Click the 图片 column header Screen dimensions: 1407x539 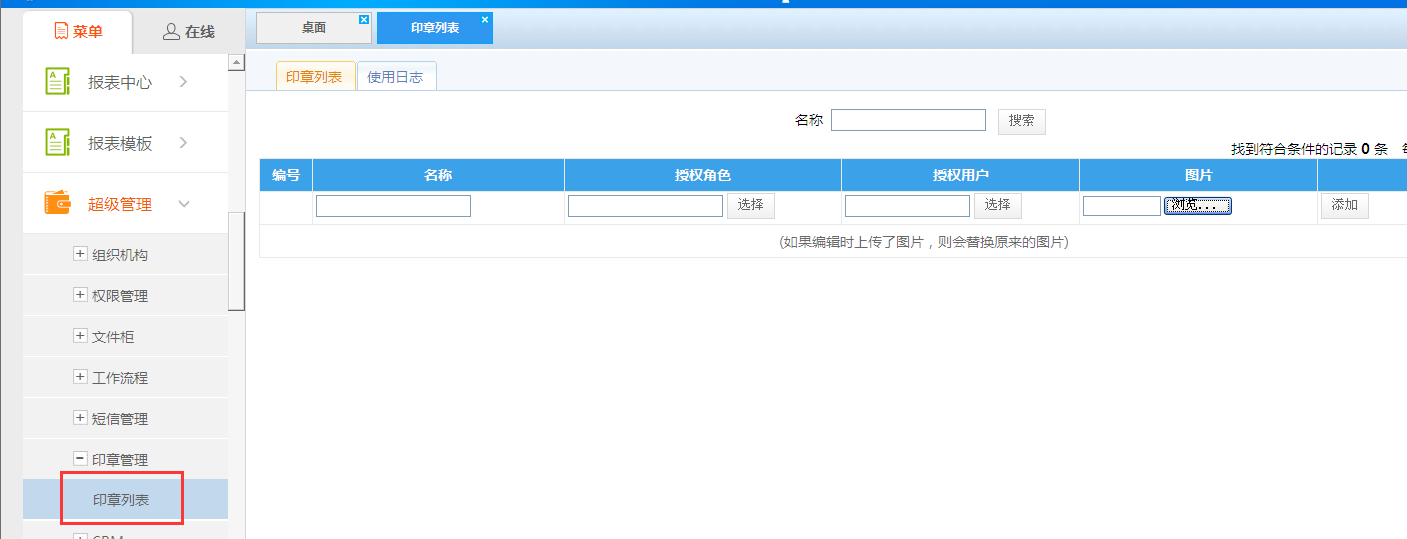(1199, 175)
